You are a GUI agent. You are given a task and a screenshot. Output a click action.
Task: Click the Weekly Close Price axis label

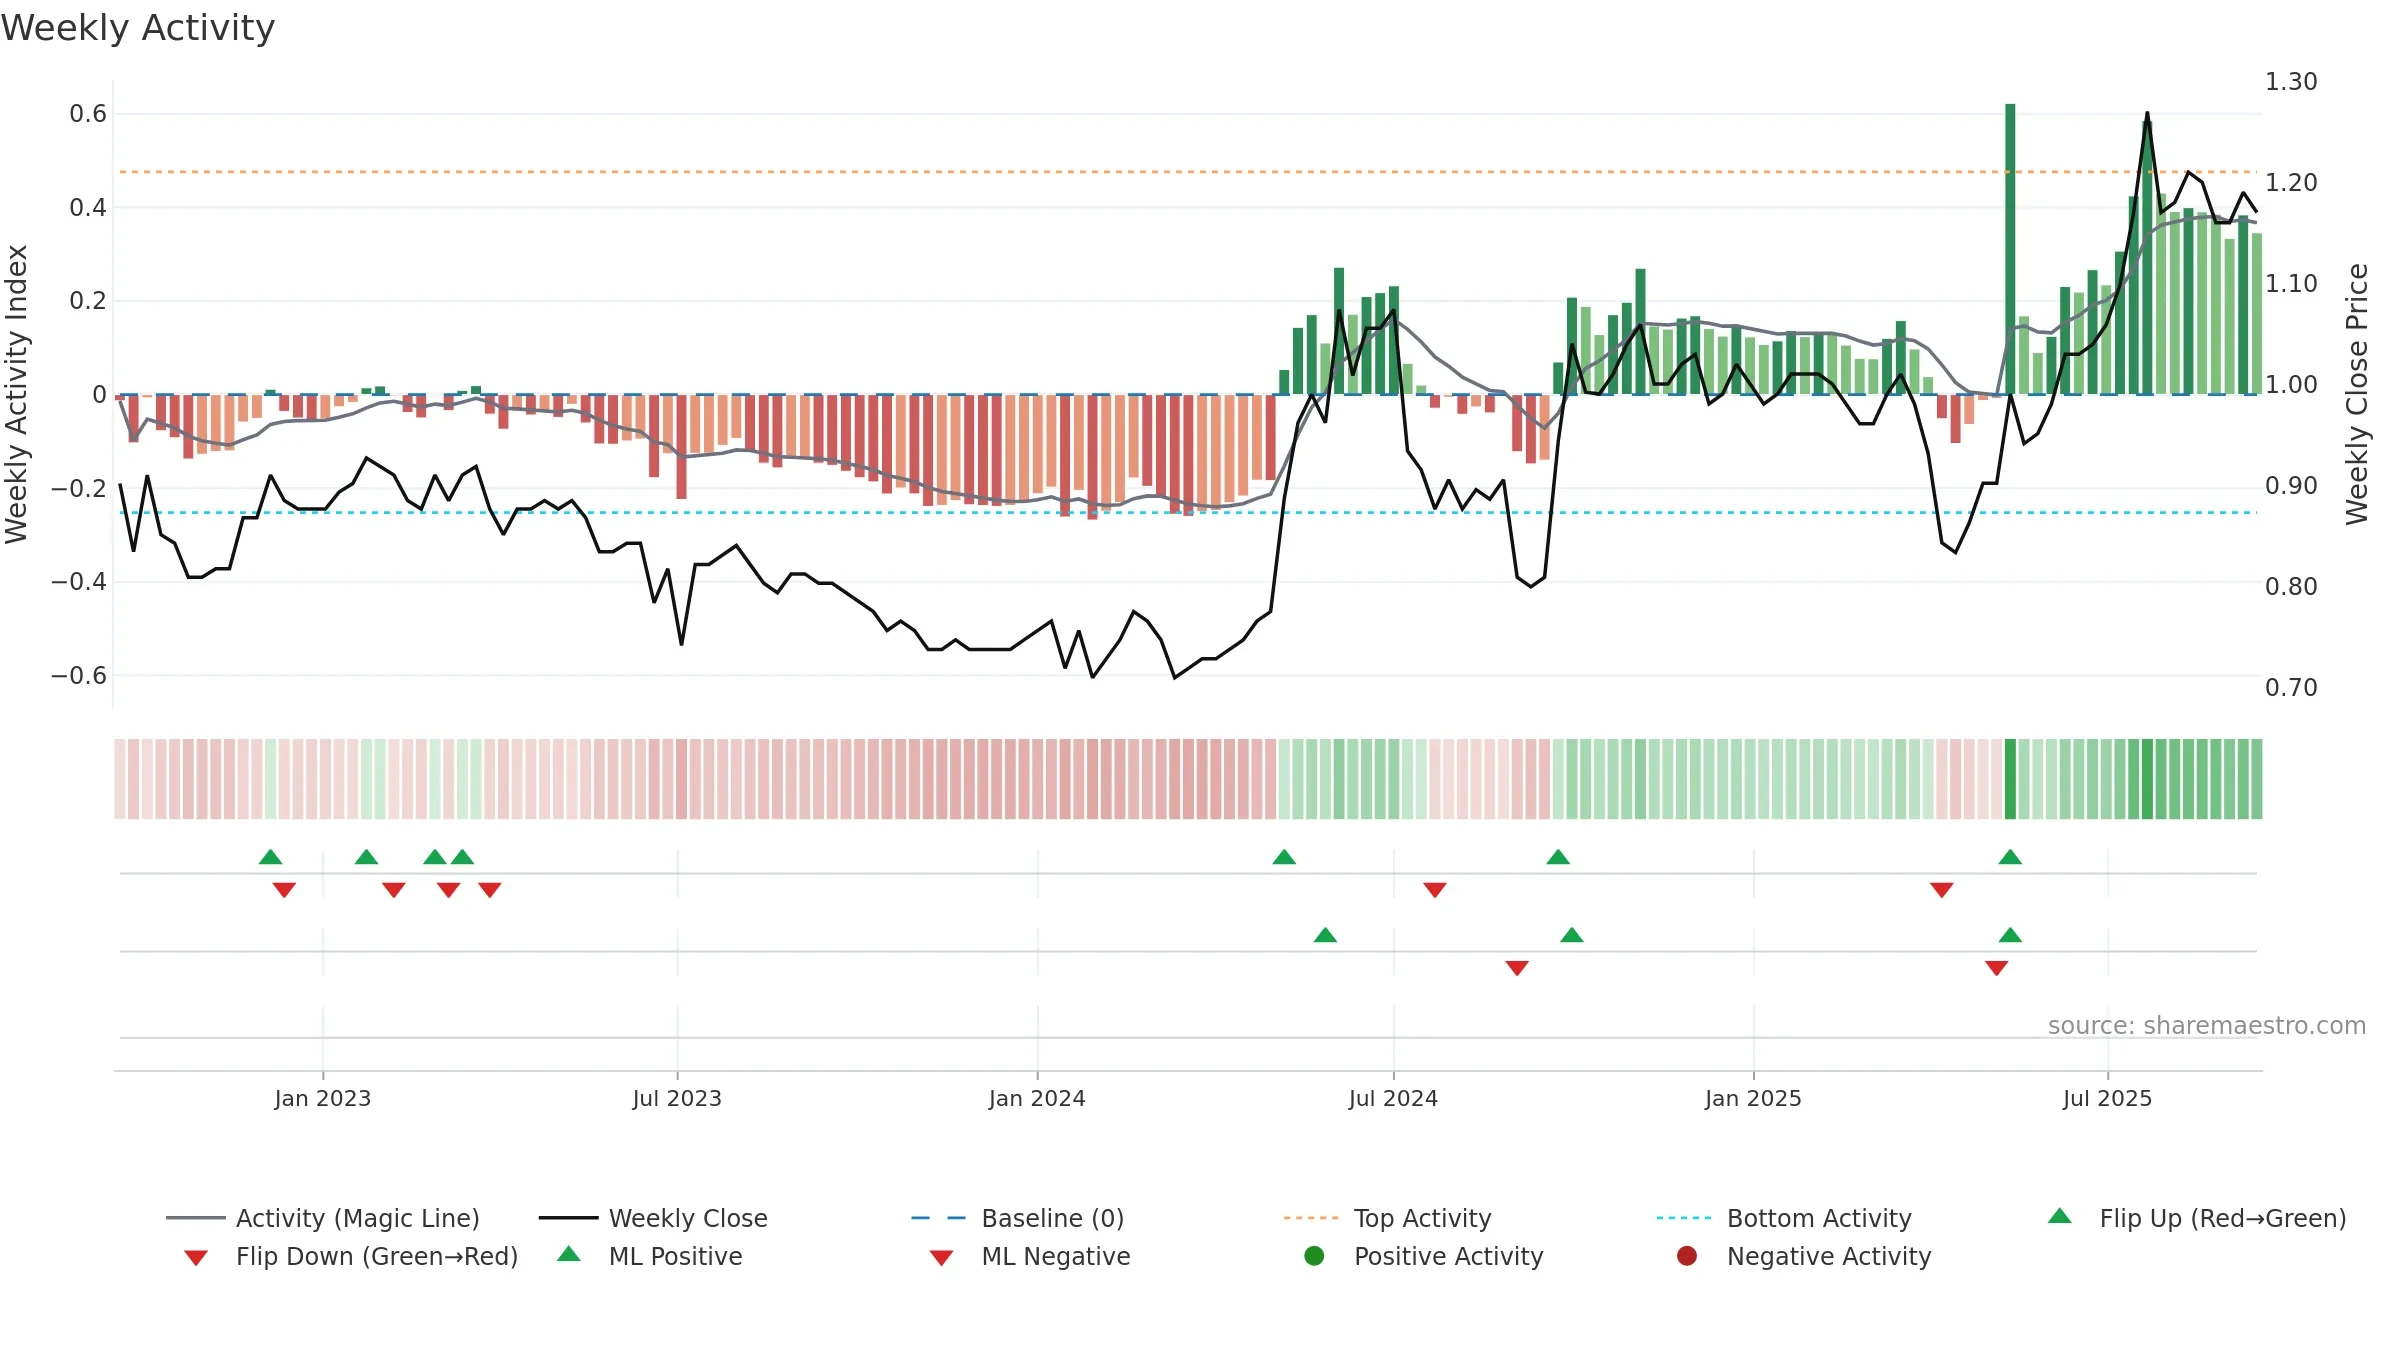point(2357,394)
